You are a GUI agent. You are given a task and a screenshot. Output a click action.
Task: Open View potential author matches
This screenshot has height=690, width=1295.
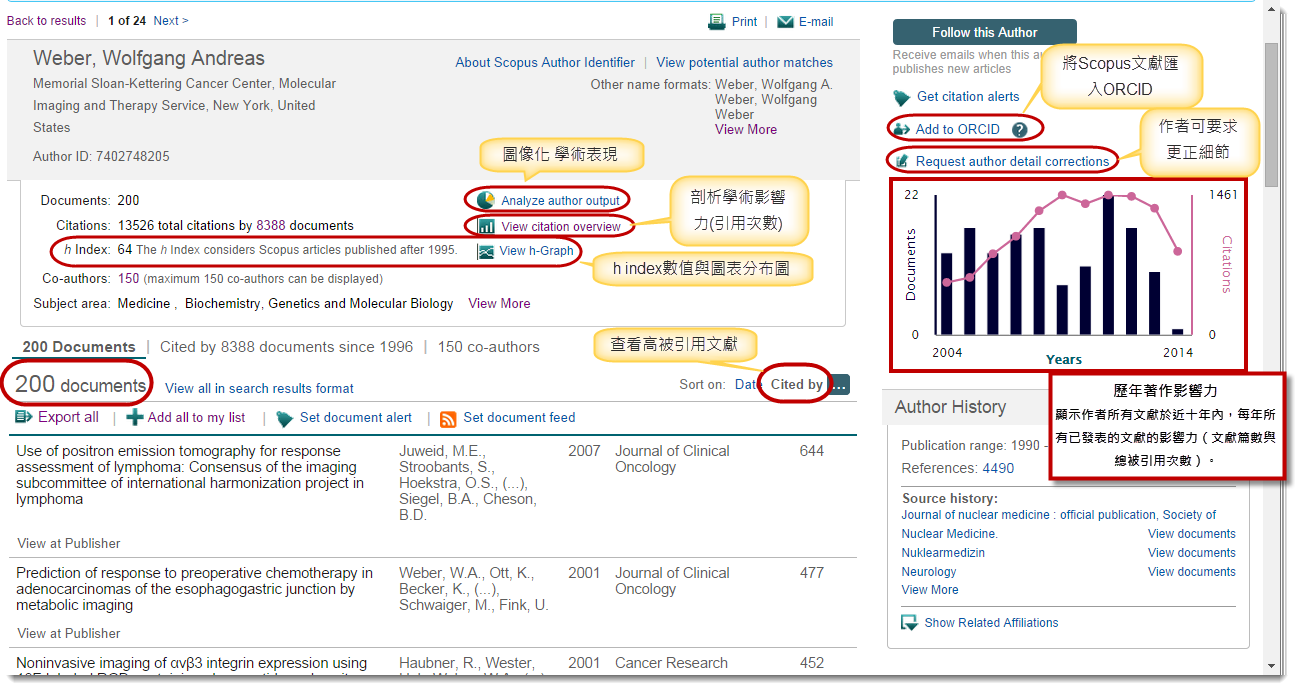(744, 62)
